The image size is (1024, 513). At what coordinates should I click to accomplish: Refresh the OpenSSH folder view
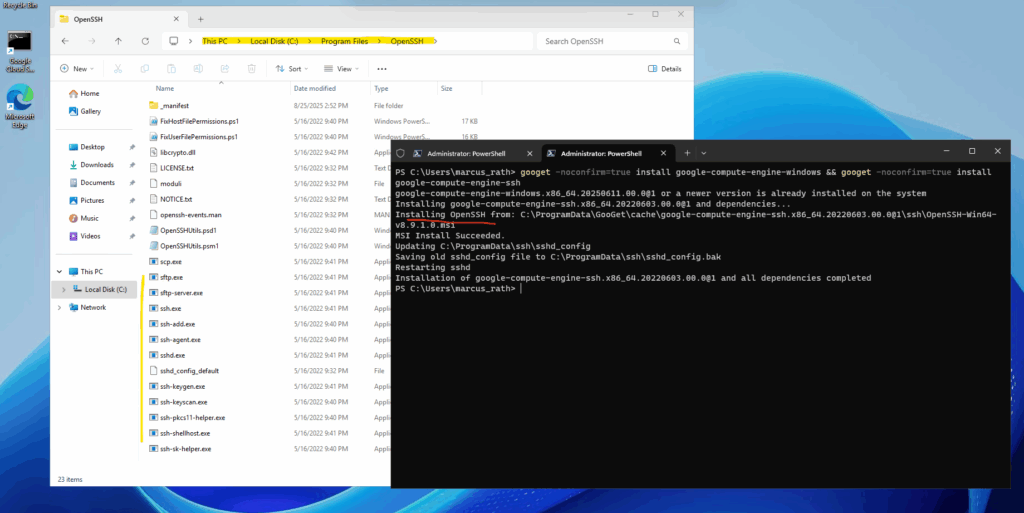tap(145, 41)
